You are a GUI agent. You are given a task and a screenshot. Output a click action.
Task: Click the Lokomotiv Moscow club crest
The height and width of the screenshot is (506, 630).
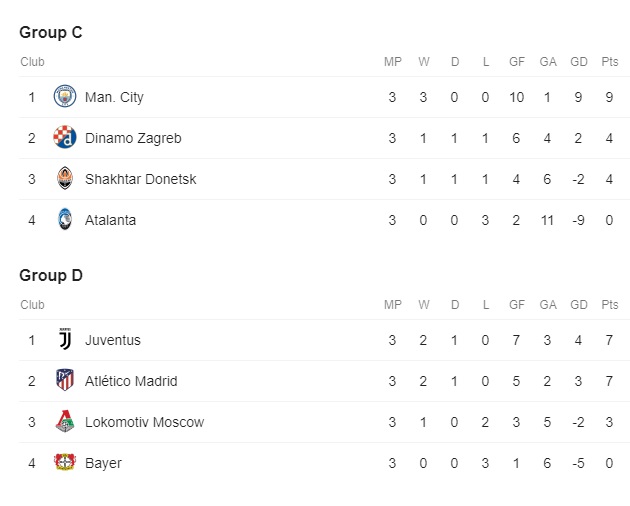(65, 422)
